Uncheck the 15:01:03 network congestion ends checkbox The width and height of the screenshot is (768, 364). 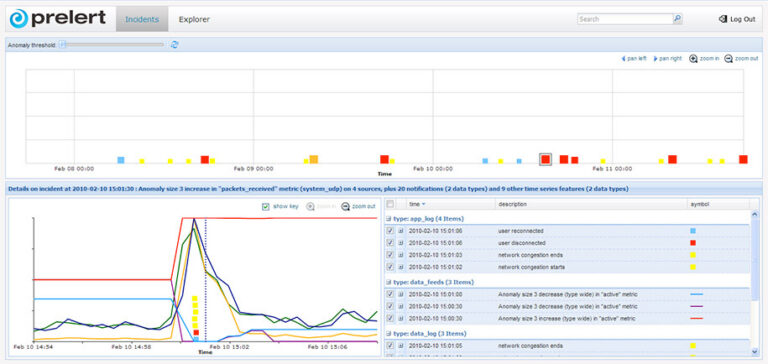390,255
